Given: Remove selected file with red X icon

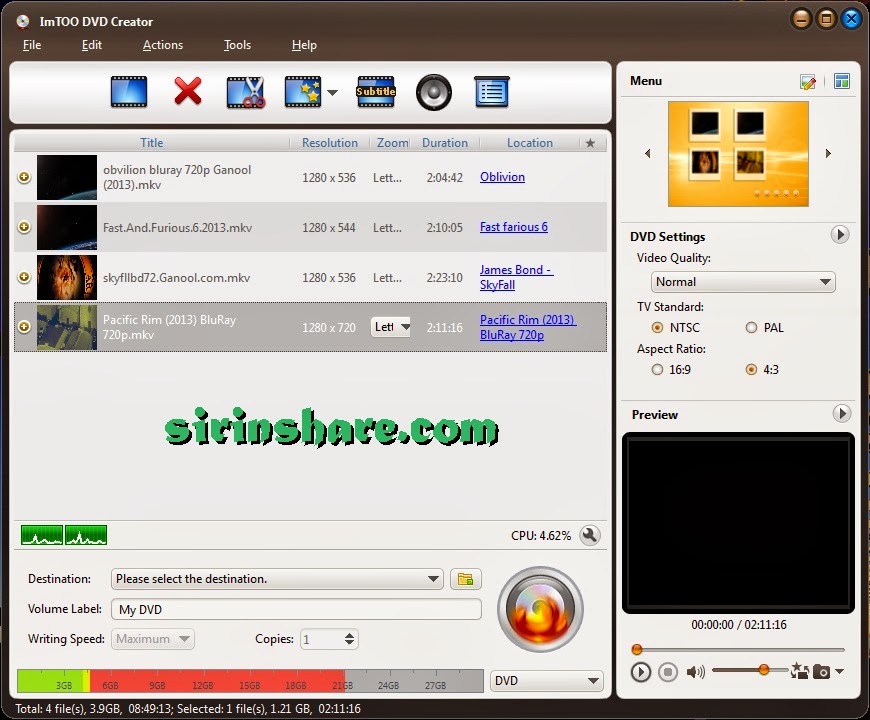Looking at the screenshot, I should coord(188,92).
